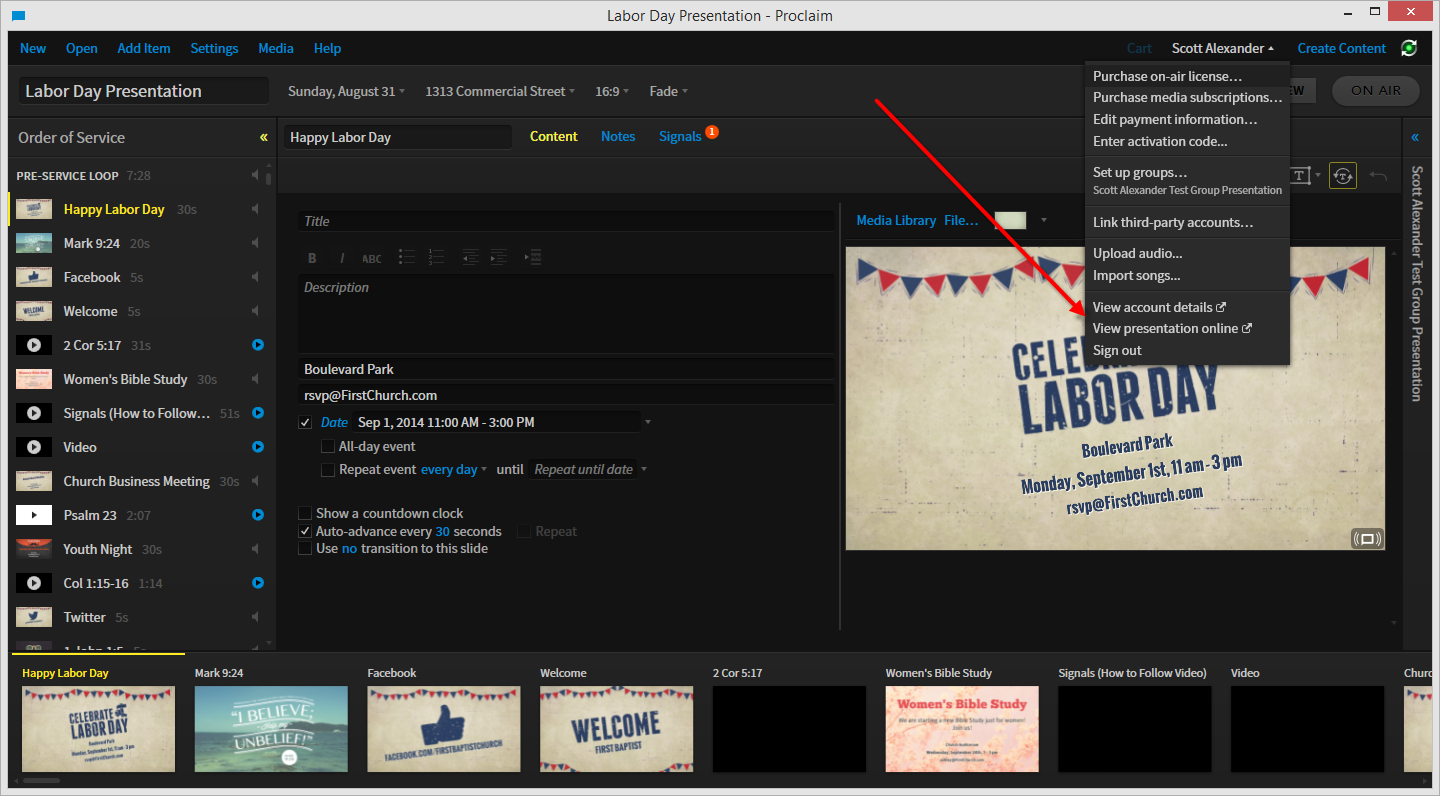Open the Sunday, August 31 date dropdown
1440x796 pixels.
point(346,91)
